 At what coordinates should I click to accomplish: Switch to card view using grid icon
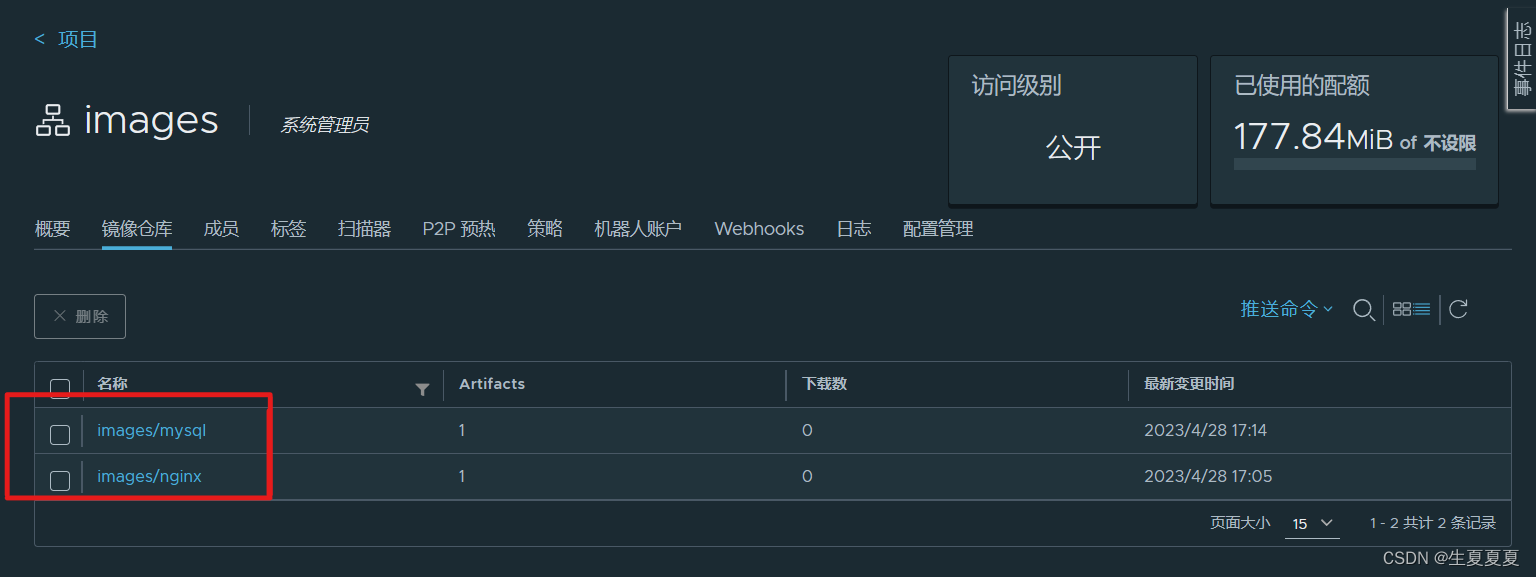click(1402, 309)
